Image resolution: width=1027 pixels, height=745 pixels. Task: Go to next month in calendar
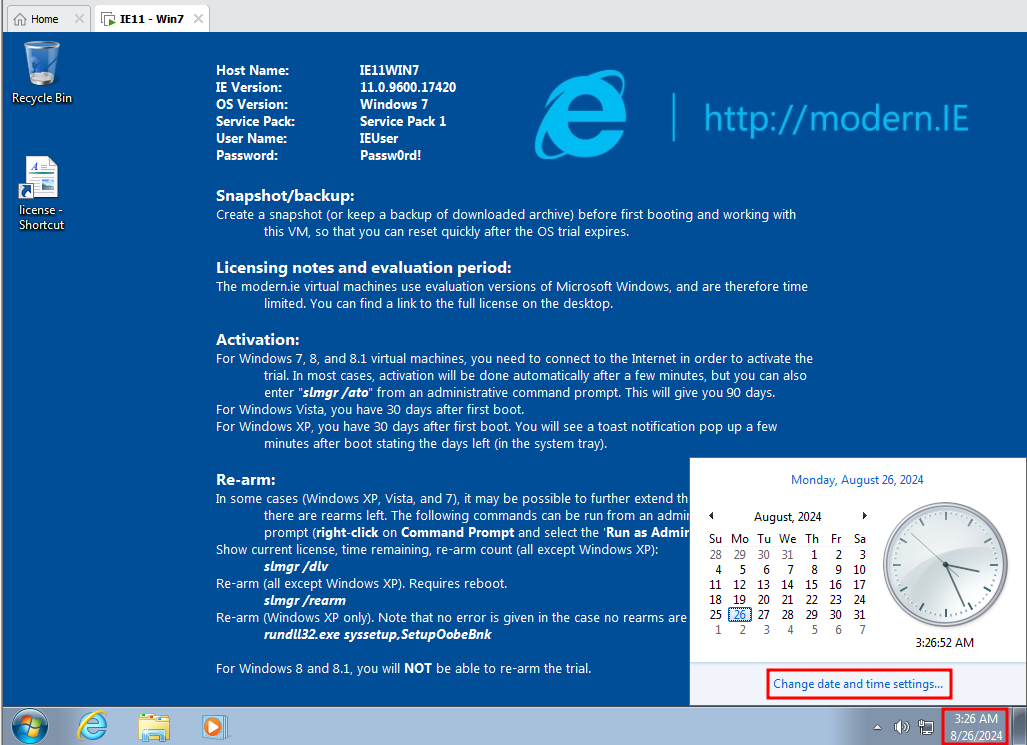pos(865,516)
